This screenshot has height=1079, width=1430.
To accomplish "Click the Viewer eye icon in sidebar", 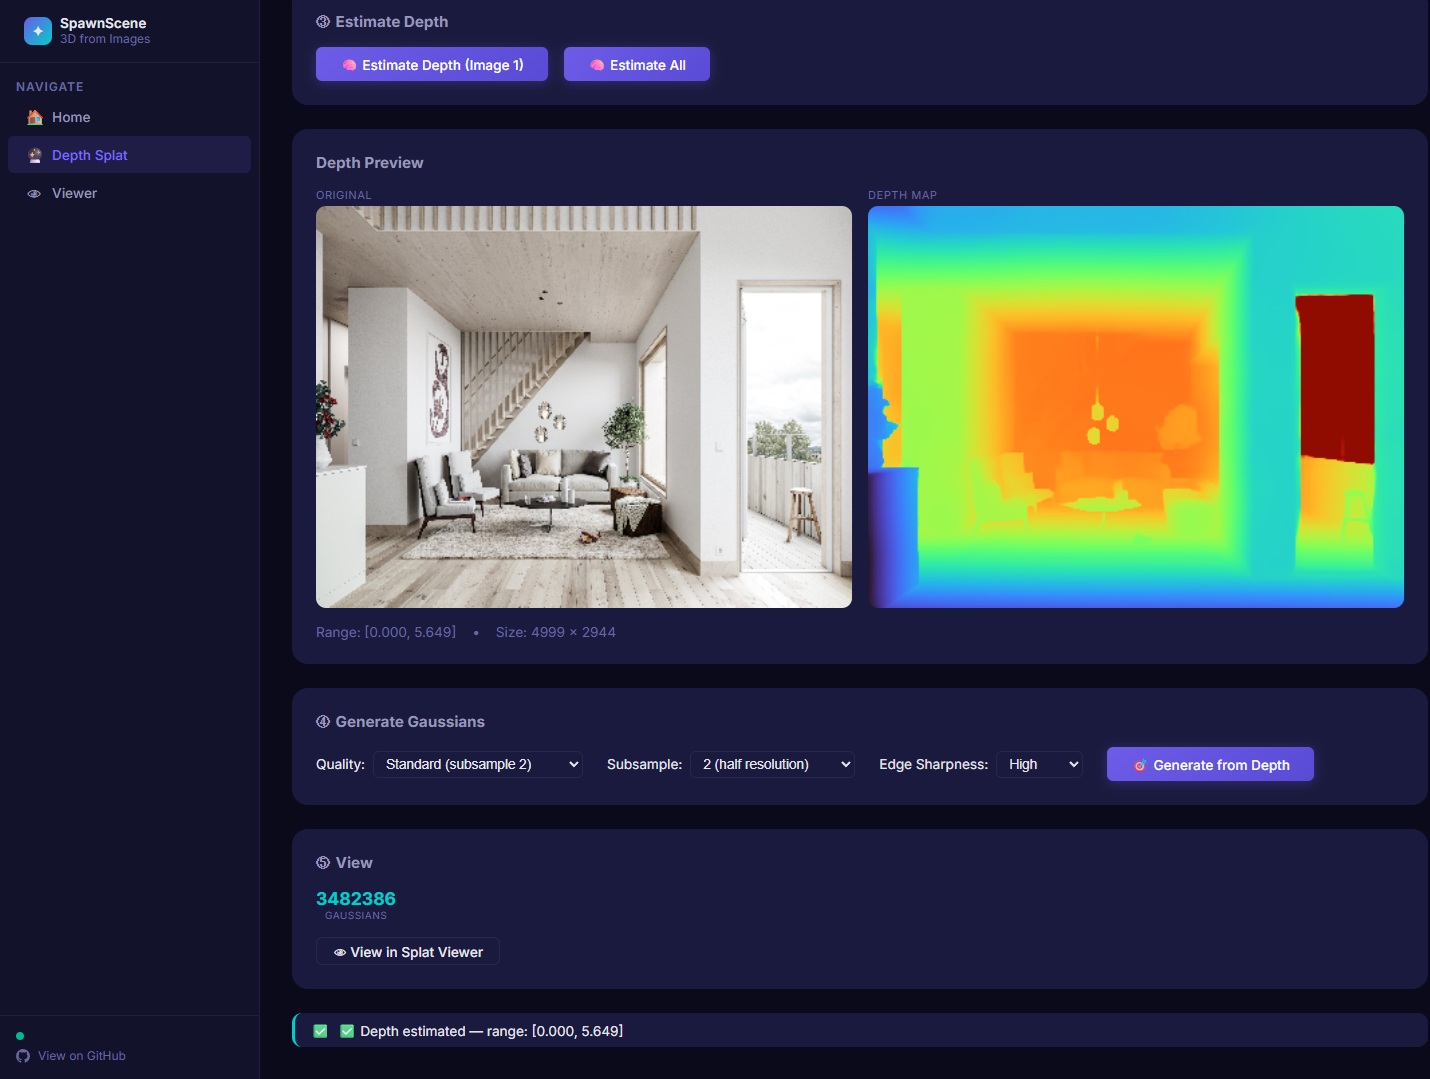I will [x=34, y=194].
